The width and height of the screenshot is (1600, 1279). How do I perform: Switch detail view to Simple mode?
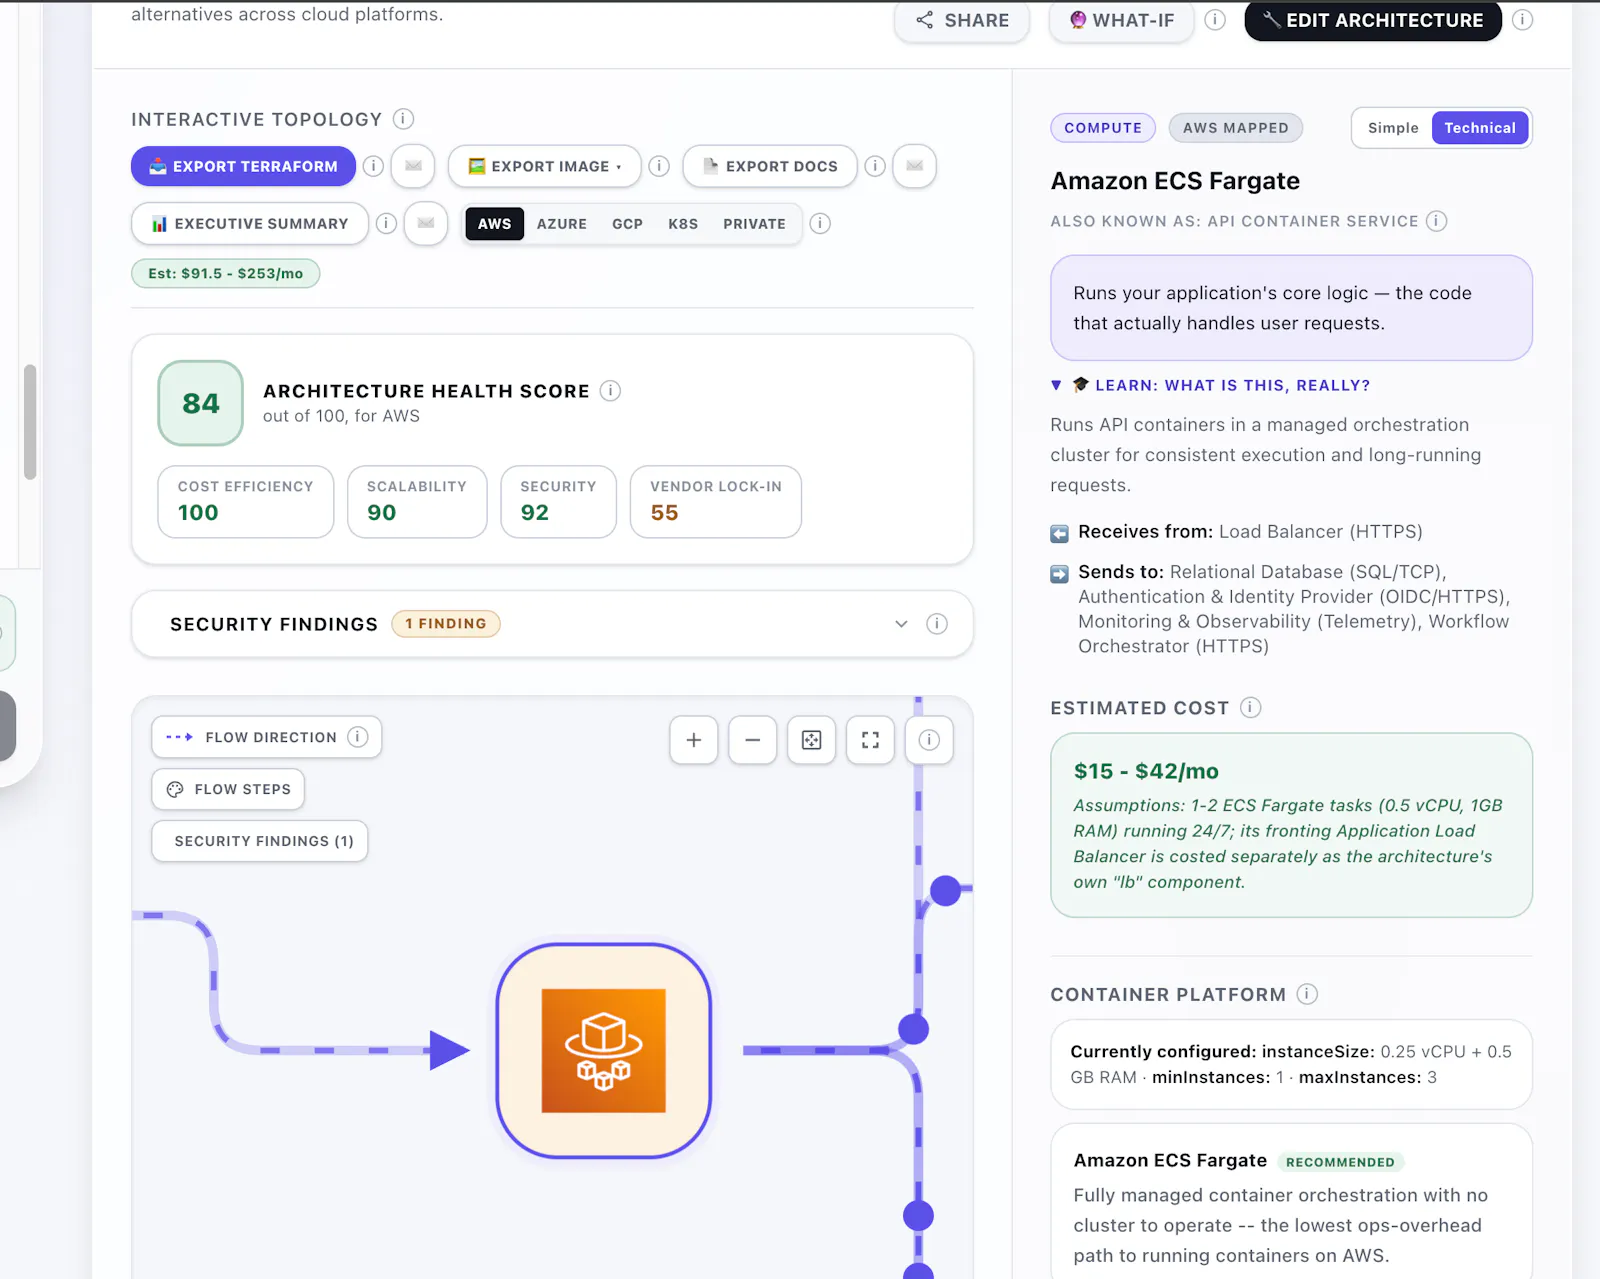point(1393,128)
